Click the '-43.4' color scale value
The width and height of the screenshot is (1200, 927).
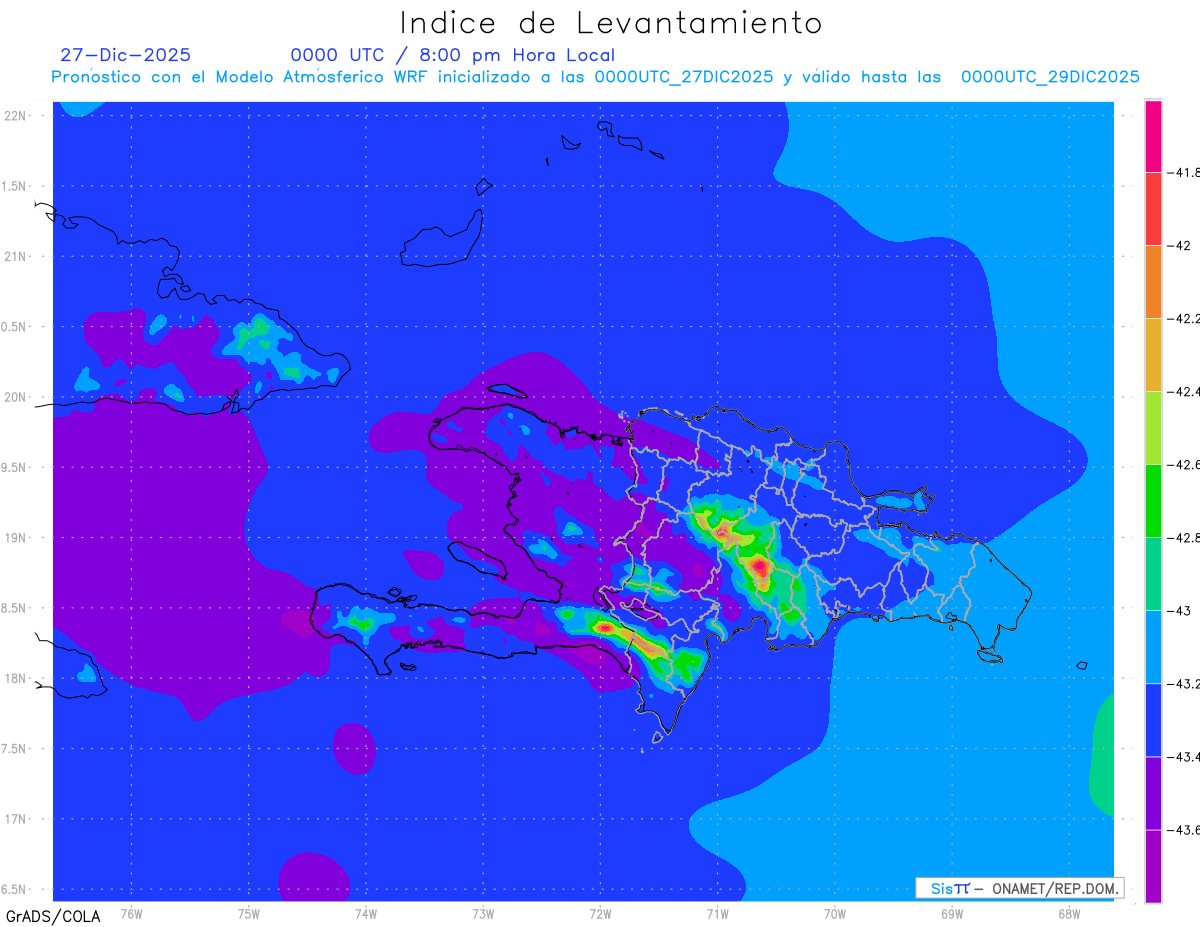1186,756
